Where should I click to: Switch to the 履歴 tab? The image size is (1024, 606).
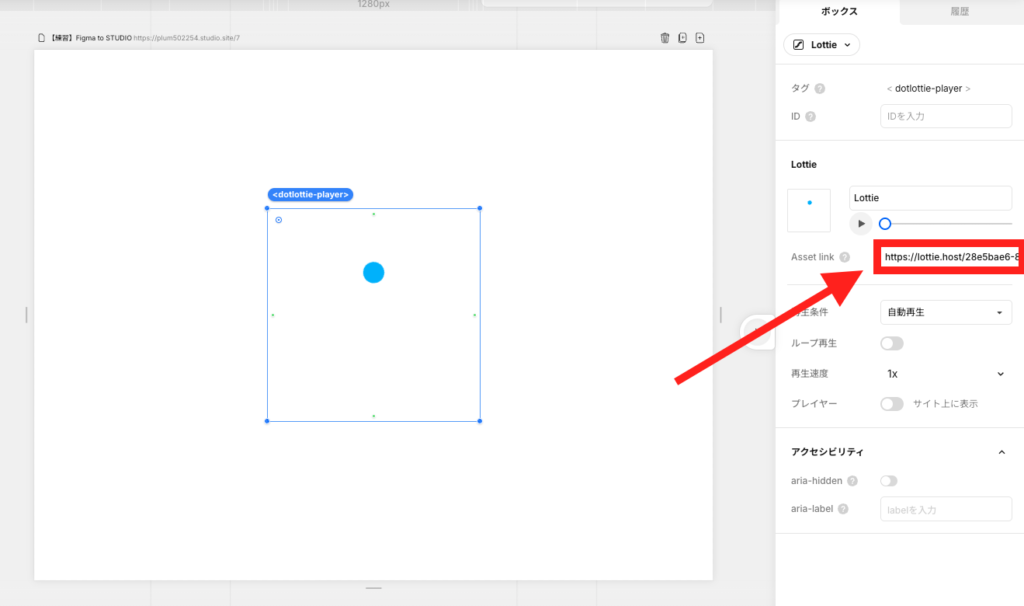pyautogui.click(x=959, y=12)
